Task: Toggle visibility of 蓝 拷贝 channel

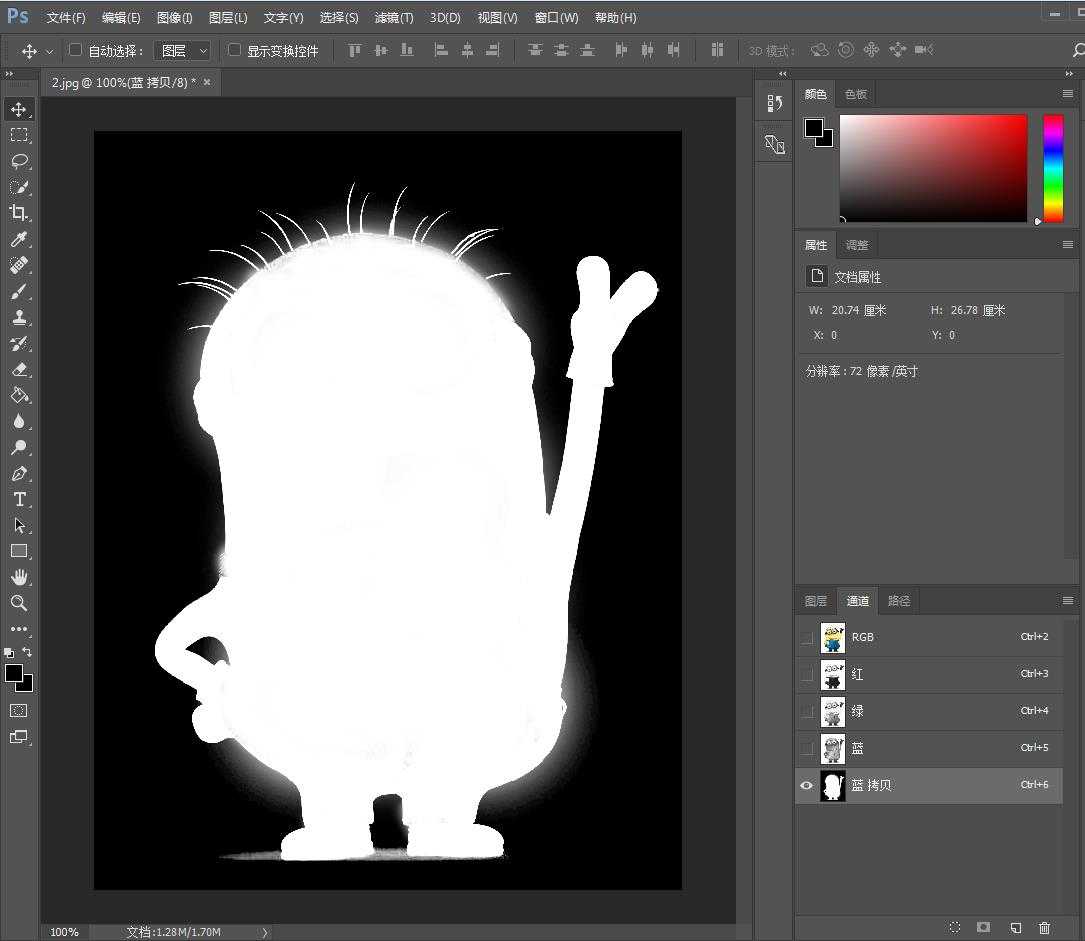Action: [x=806, y=785]
